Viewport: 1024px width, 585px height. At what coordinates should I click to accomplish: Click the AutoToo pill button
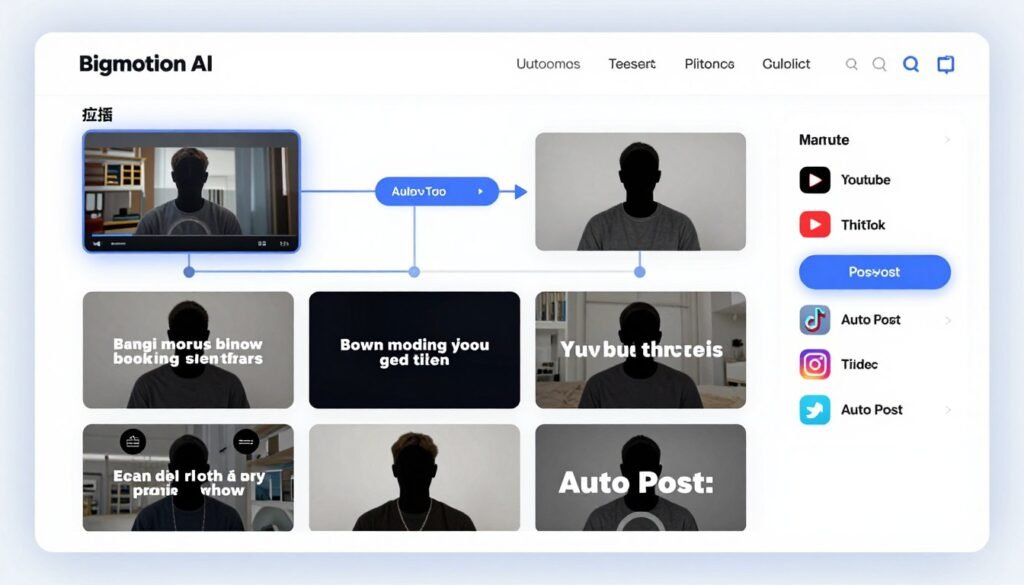tap(436, 191)
